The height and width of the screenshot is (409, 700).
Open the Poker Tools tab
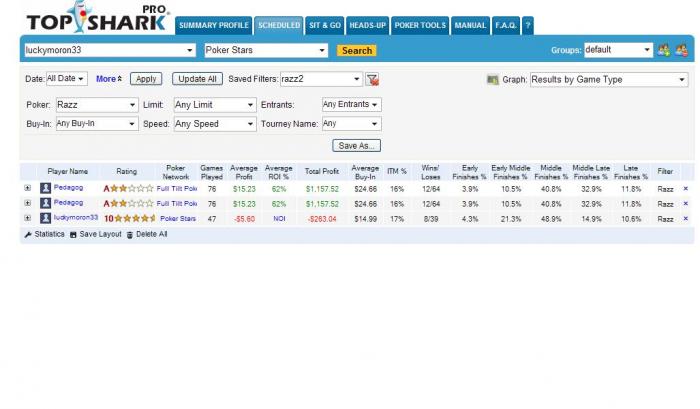tap(420, 25)
